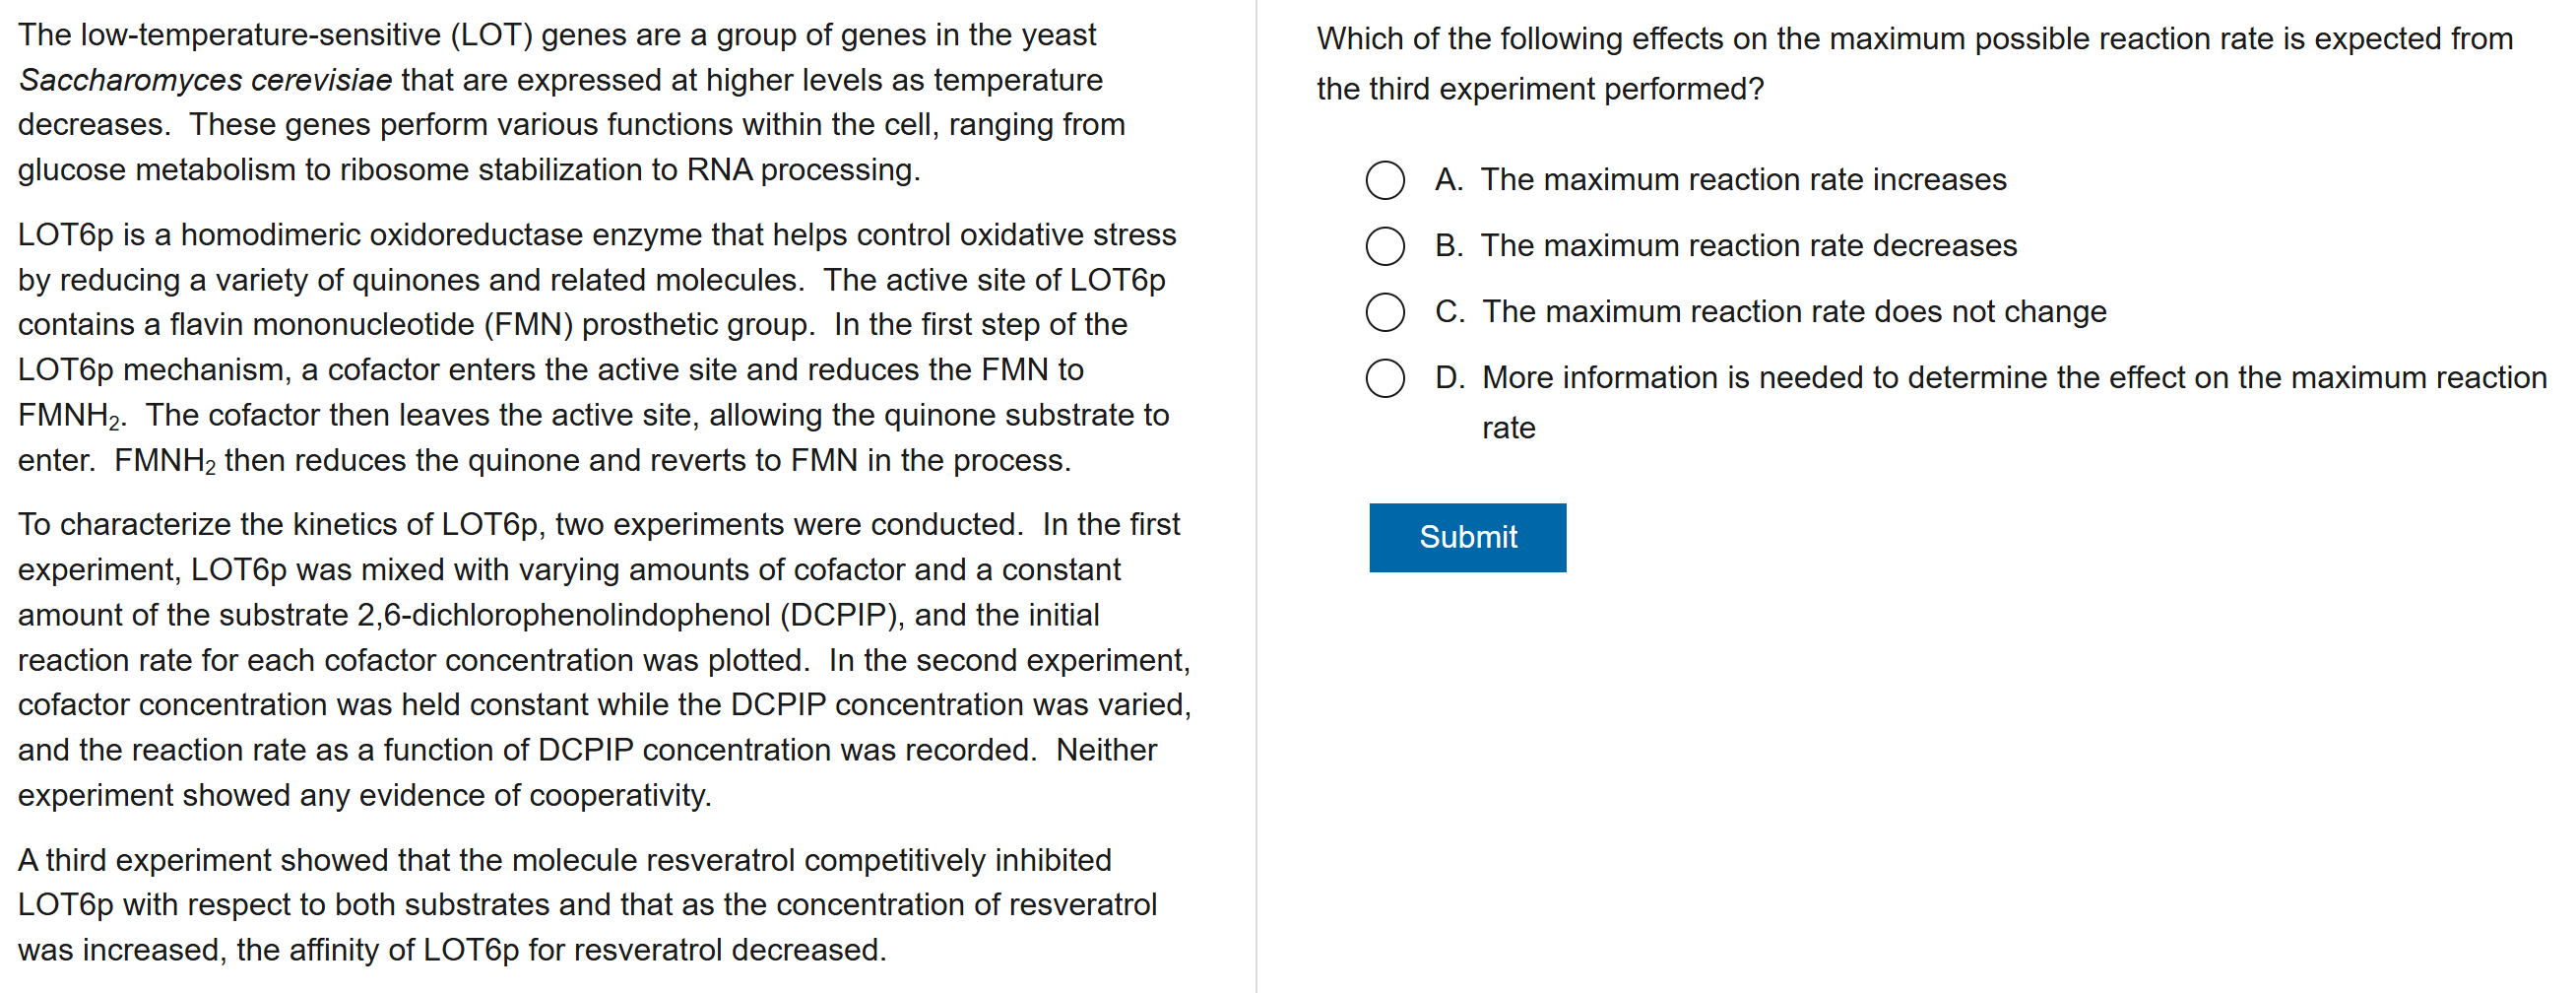The height and width of the screenshot is (993, 2576).
Task: Click the paragraph beginning "A third experiment showed"
Action: pos(586,905)
